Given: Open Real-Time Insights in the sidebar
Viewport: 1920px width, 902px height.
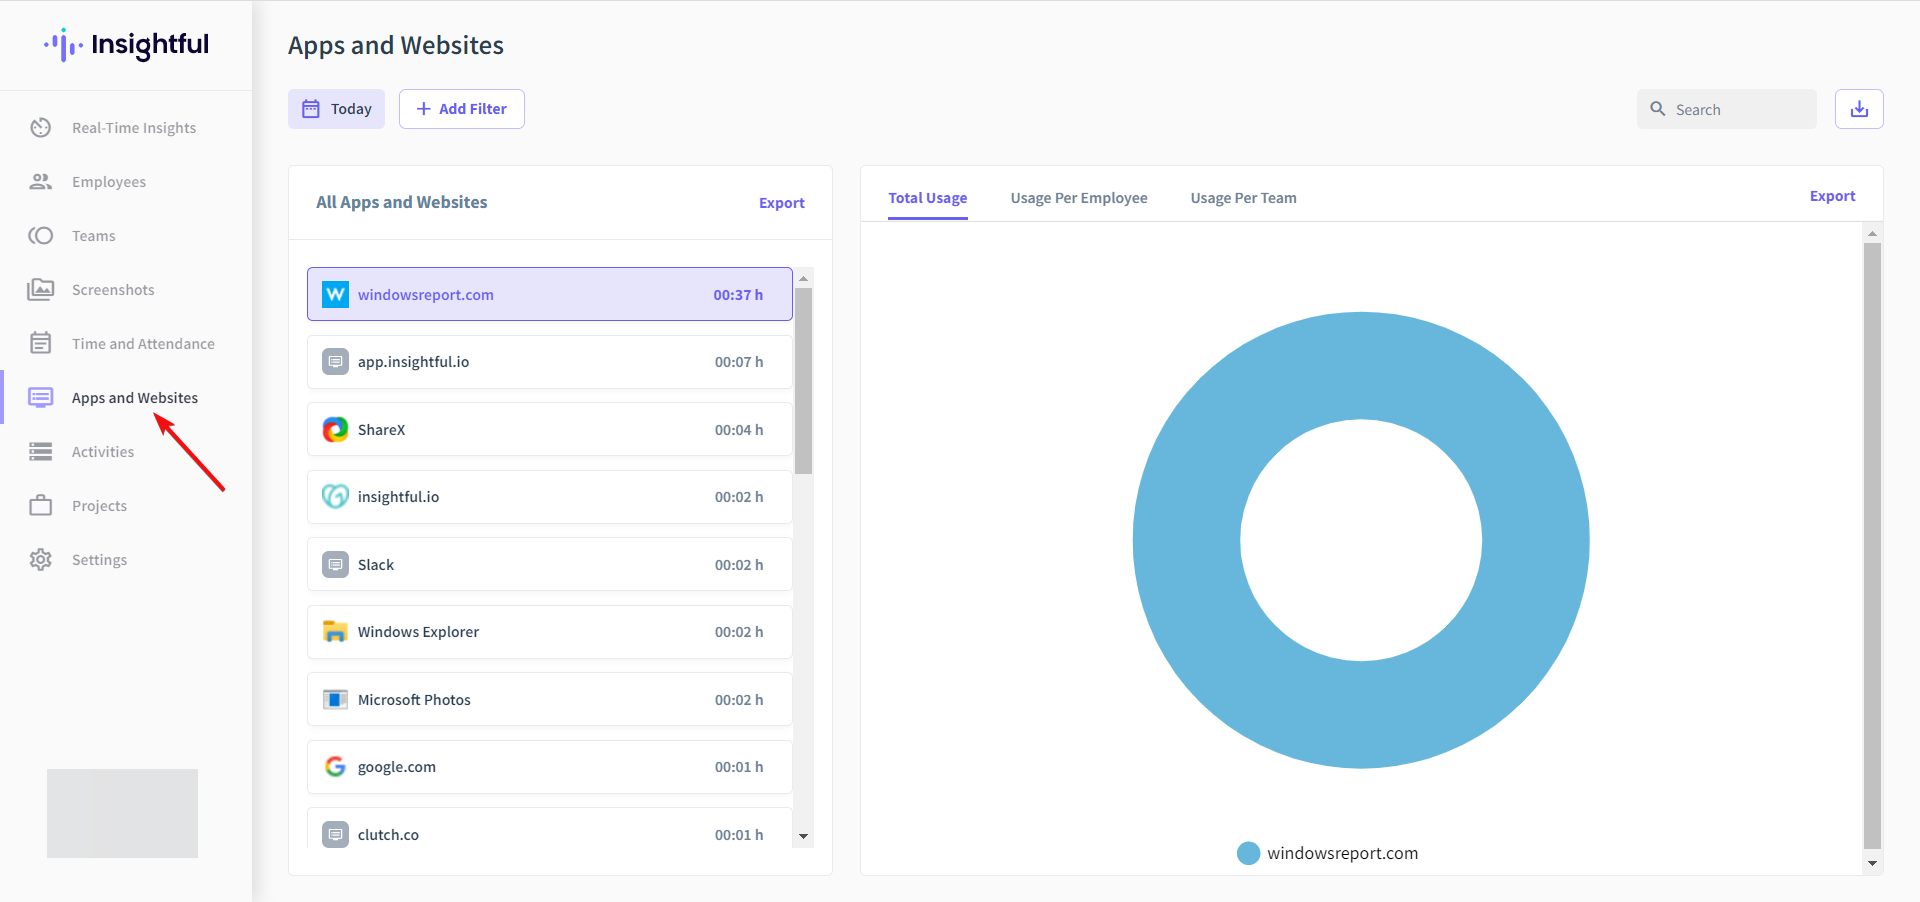Looking at the screenshot, I should tap(134, 128).
